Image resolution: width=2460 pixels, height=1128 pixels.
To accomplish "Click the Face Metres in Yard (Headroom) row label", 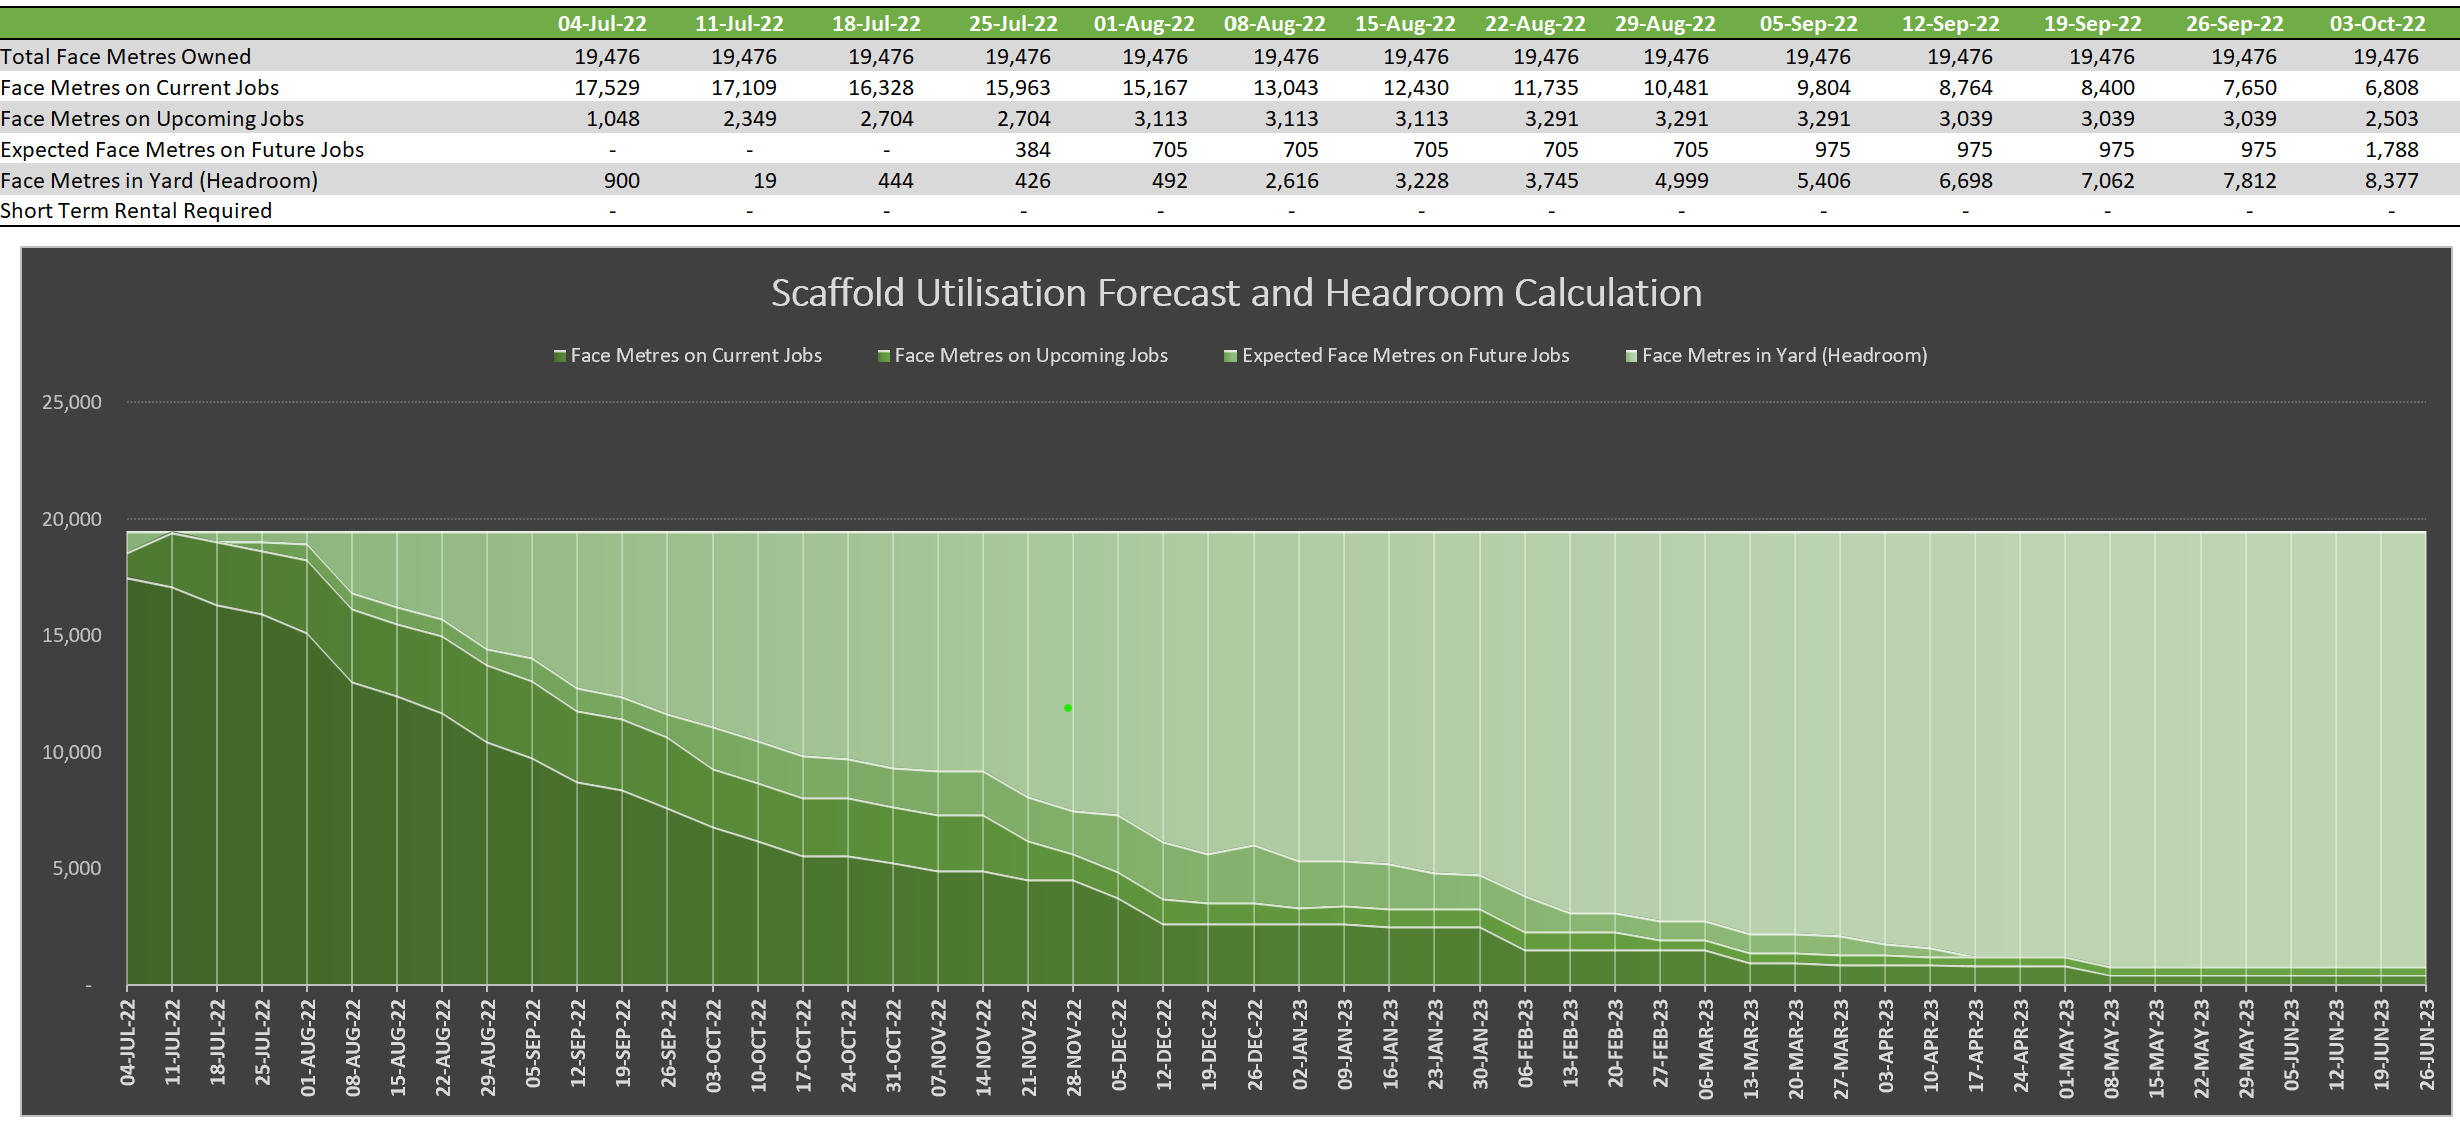I will (159, 180).
